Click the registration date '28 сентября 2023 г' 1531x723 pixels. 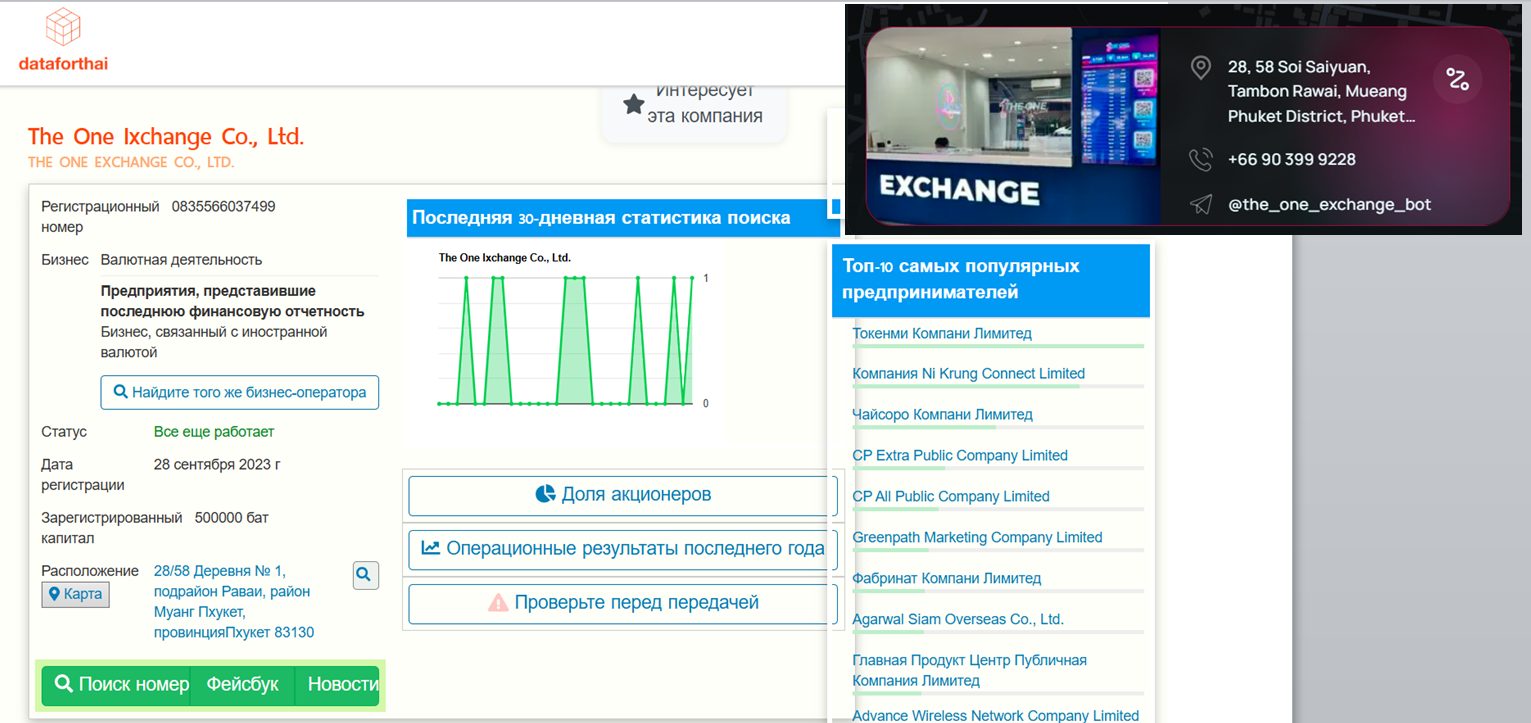click(x=217, y=464)
